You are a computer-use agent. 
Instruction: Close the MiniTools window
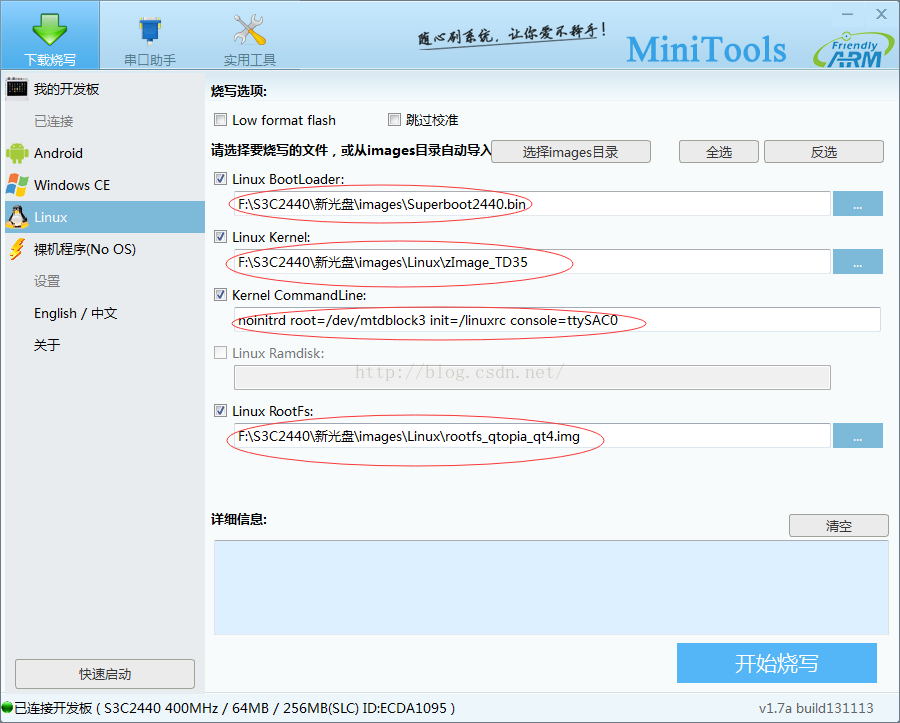click(882, 14)
